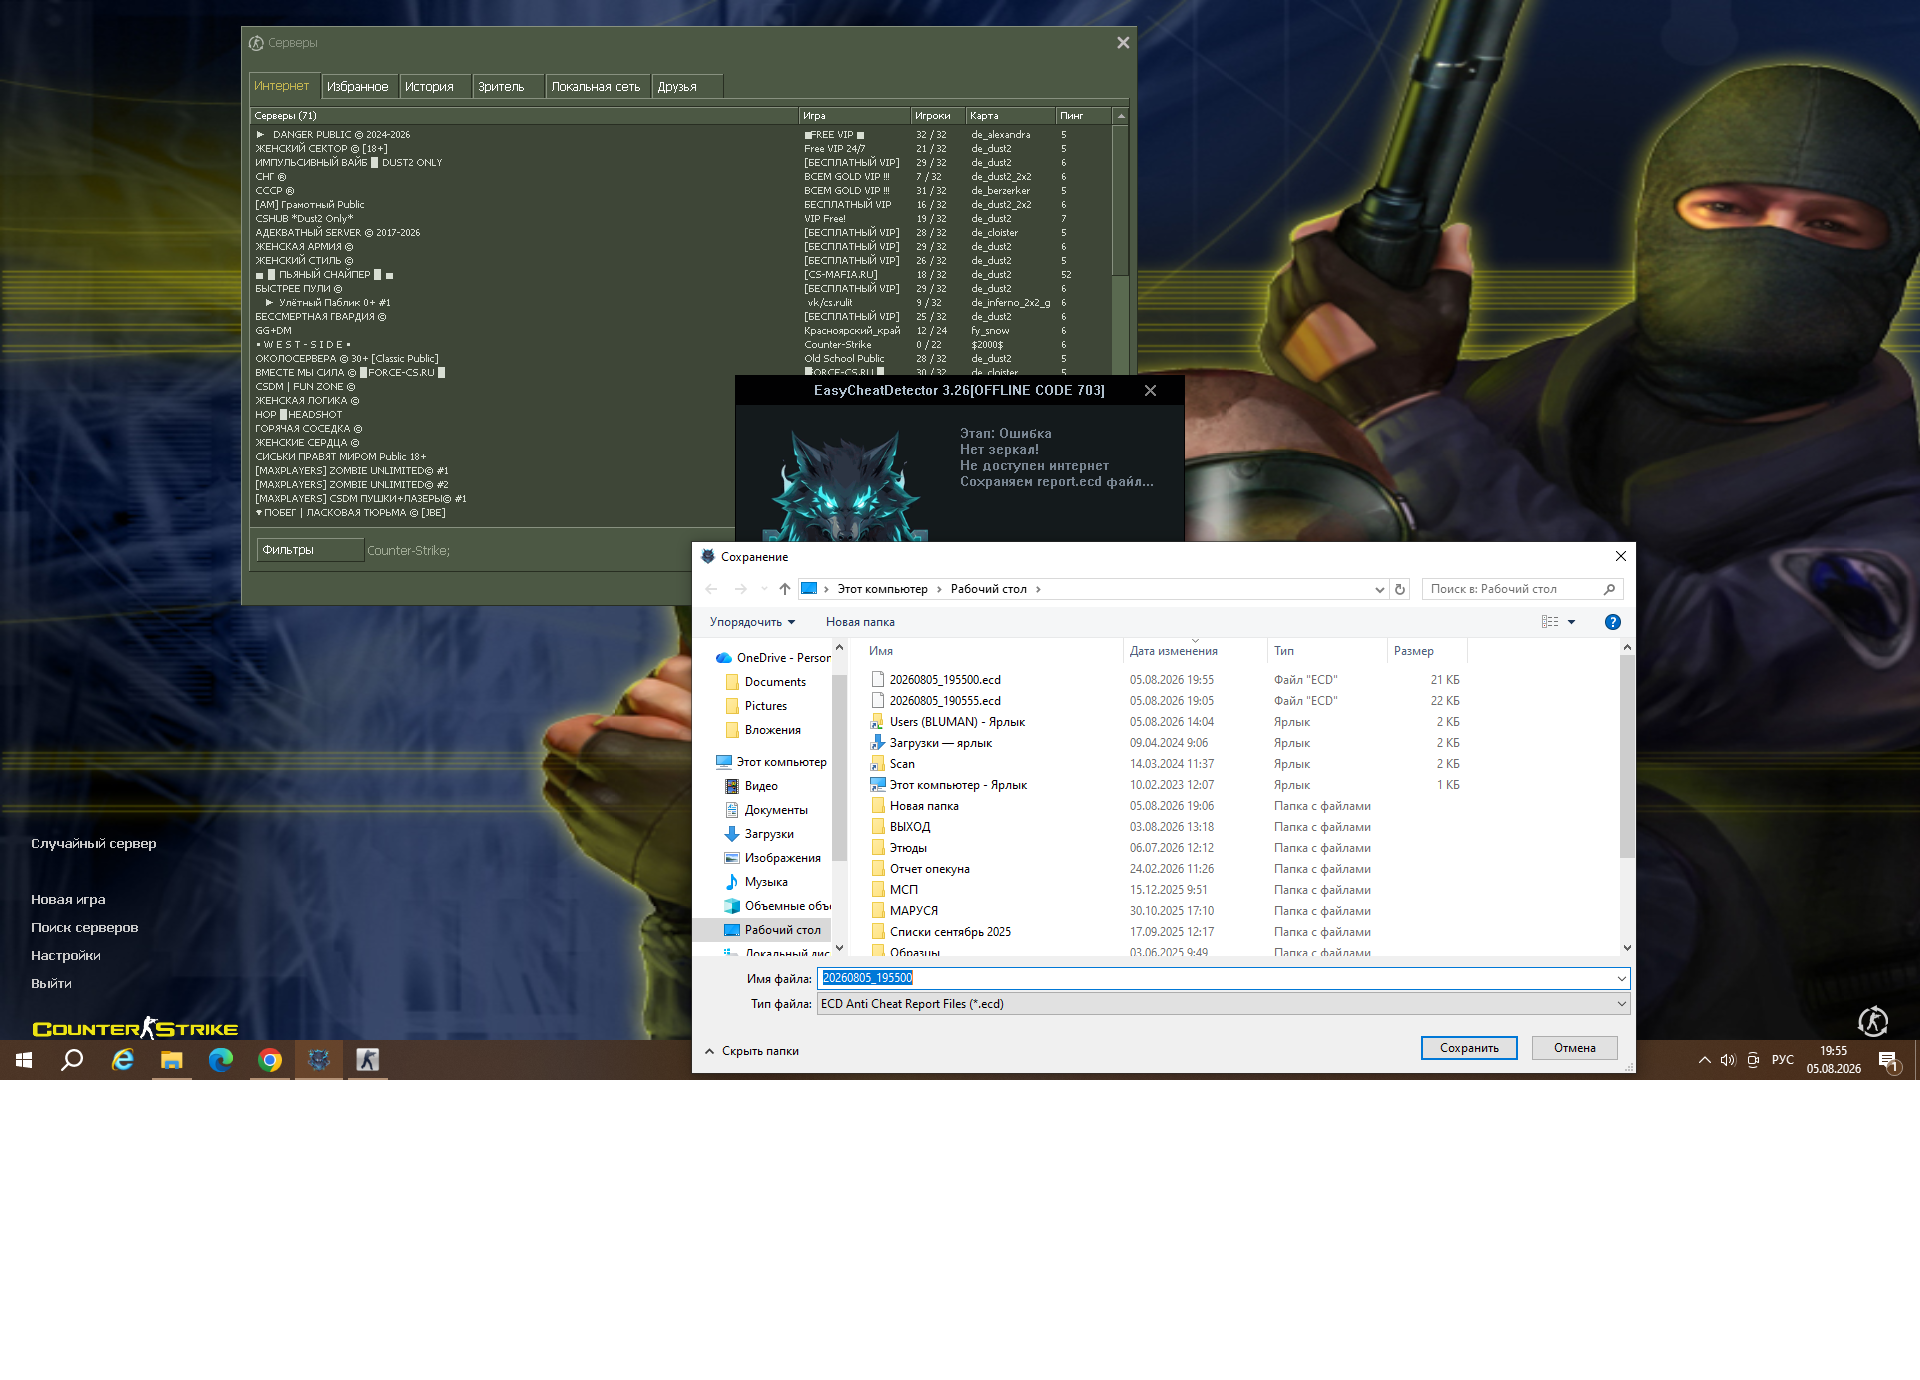Sort servers by Пинг column

pyautogui.click(x=1083, y=116)
